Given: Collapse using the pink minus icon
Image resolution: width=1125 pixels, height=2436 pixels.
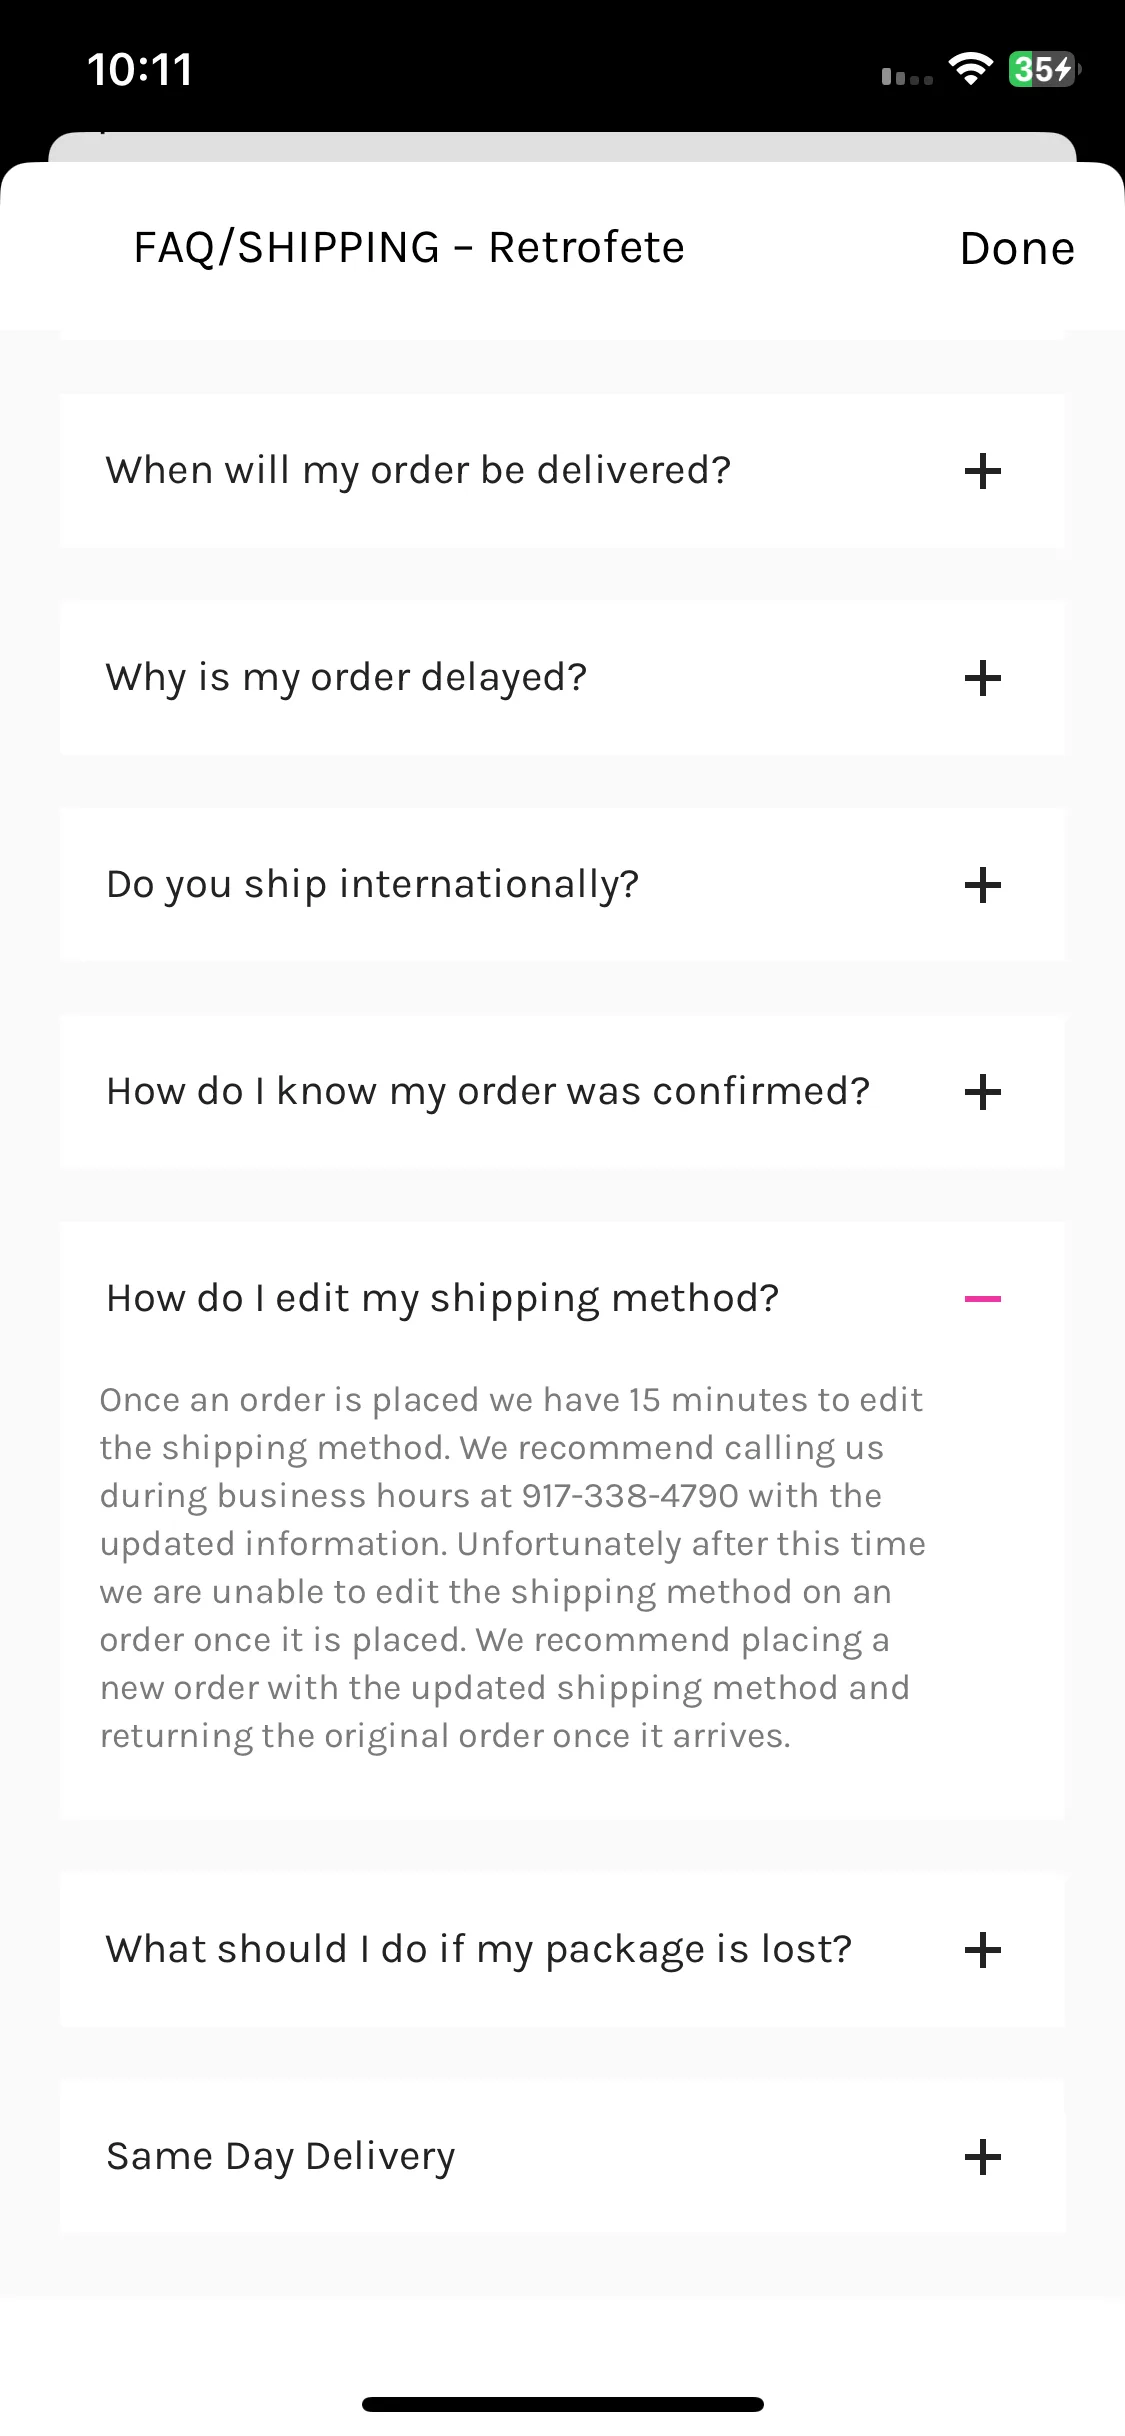Looking at the screenshot, I should pos(982,1299).
